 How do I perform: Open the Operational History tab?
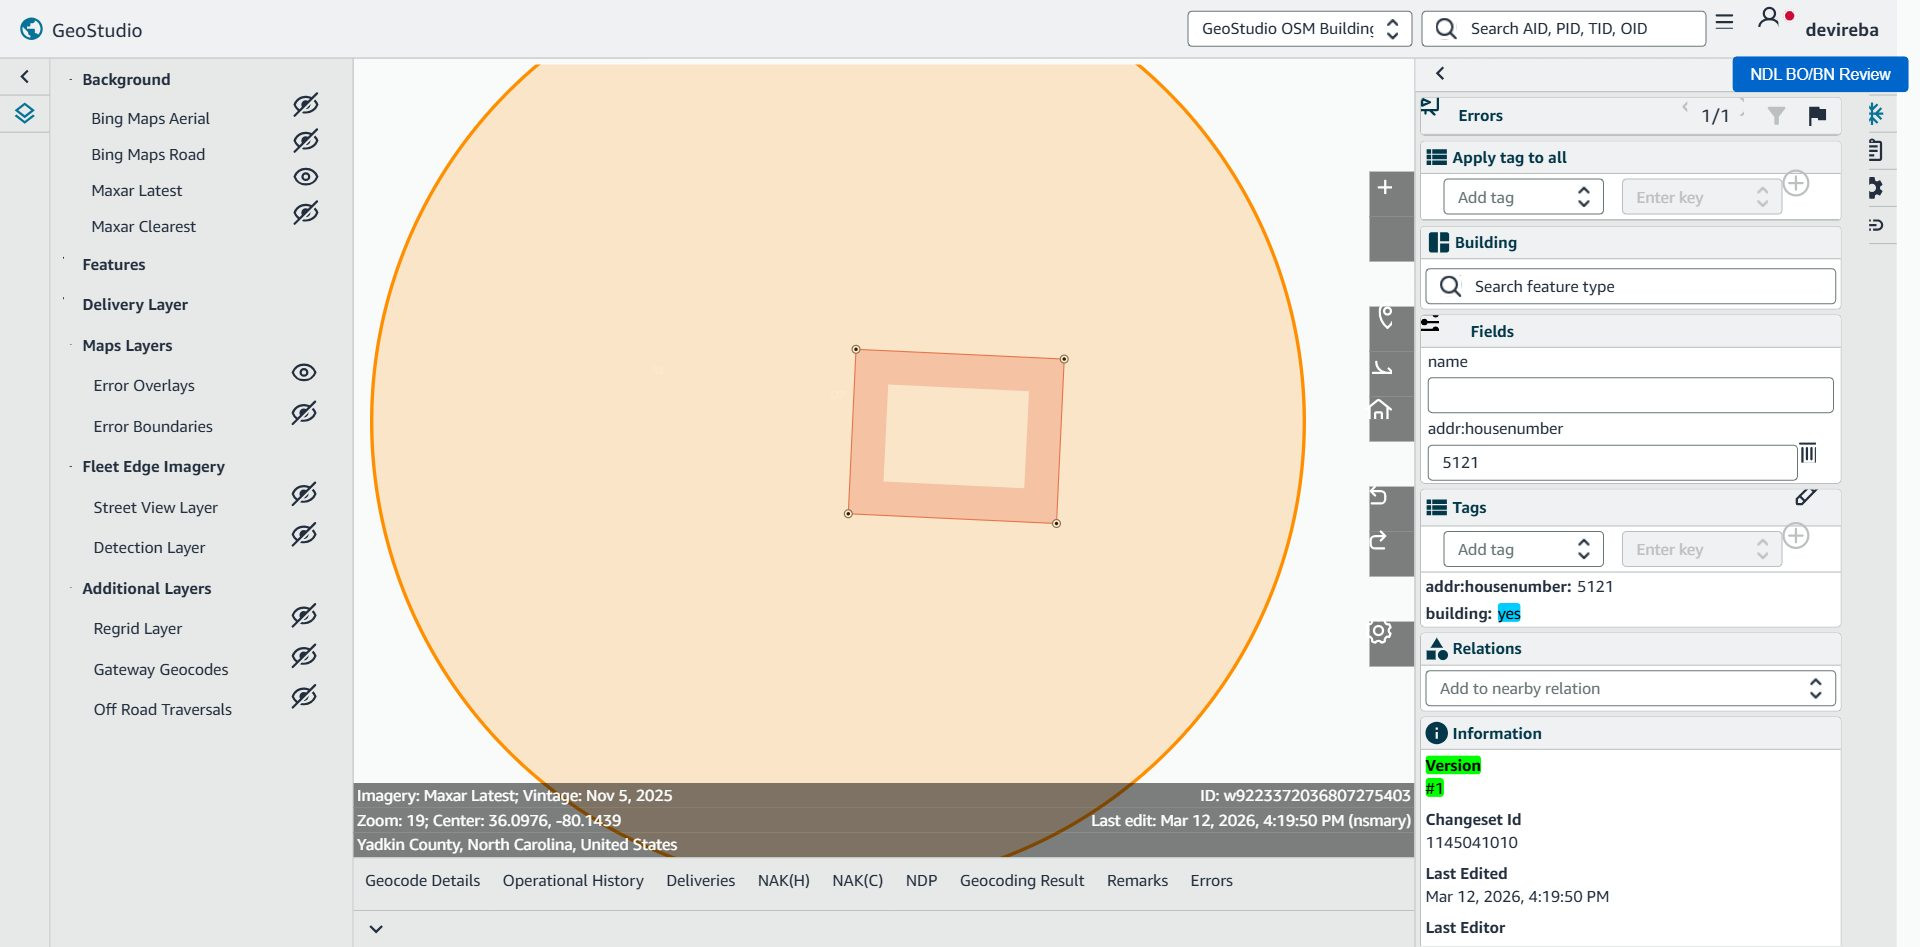point(573,881)
